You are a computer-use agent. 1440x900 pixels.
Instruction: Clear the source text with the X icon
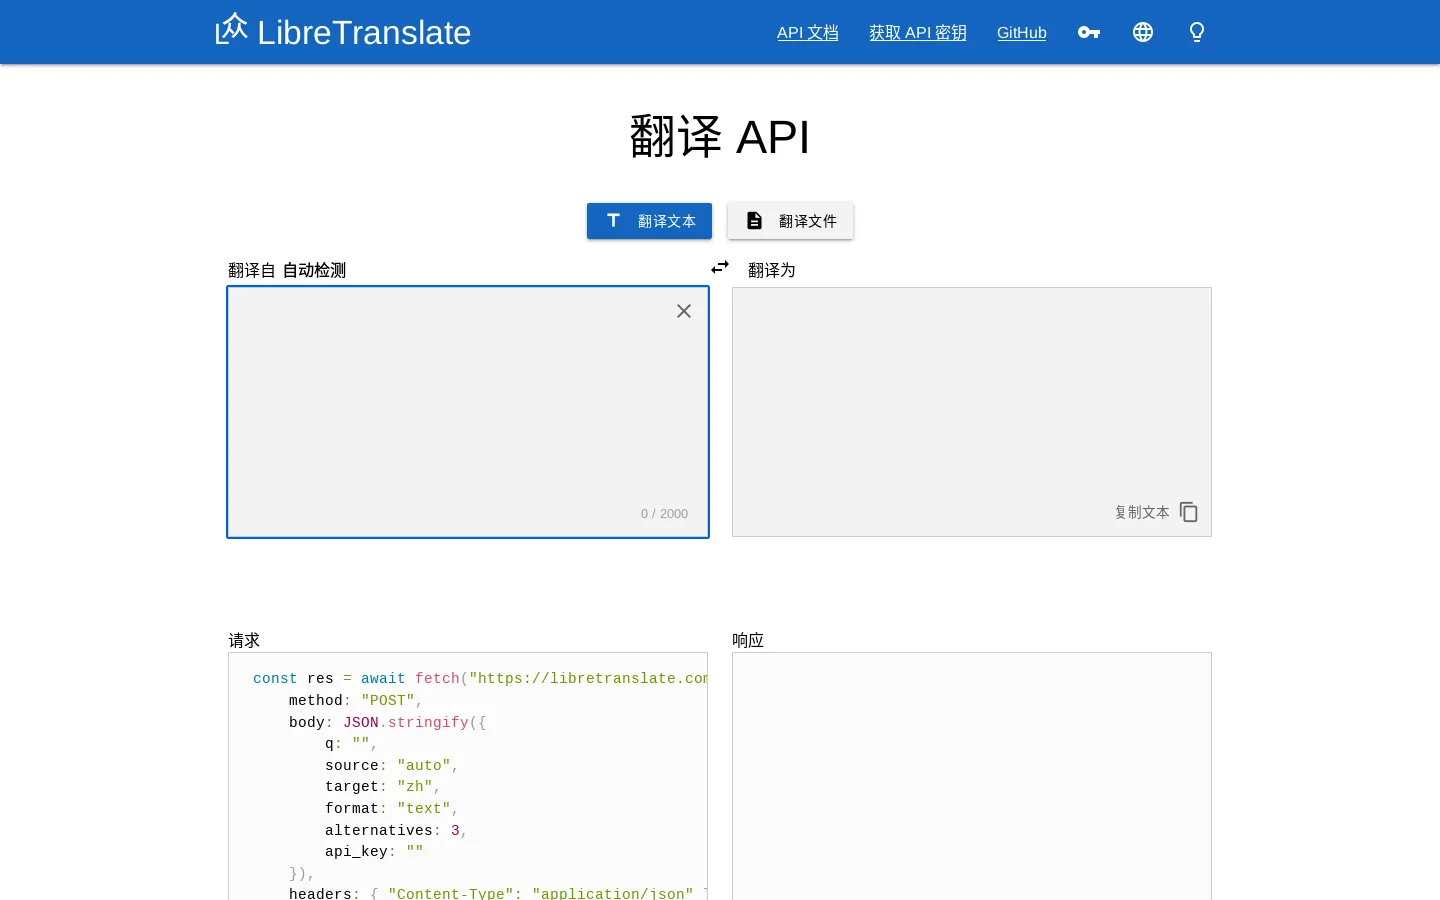[684, 311]
